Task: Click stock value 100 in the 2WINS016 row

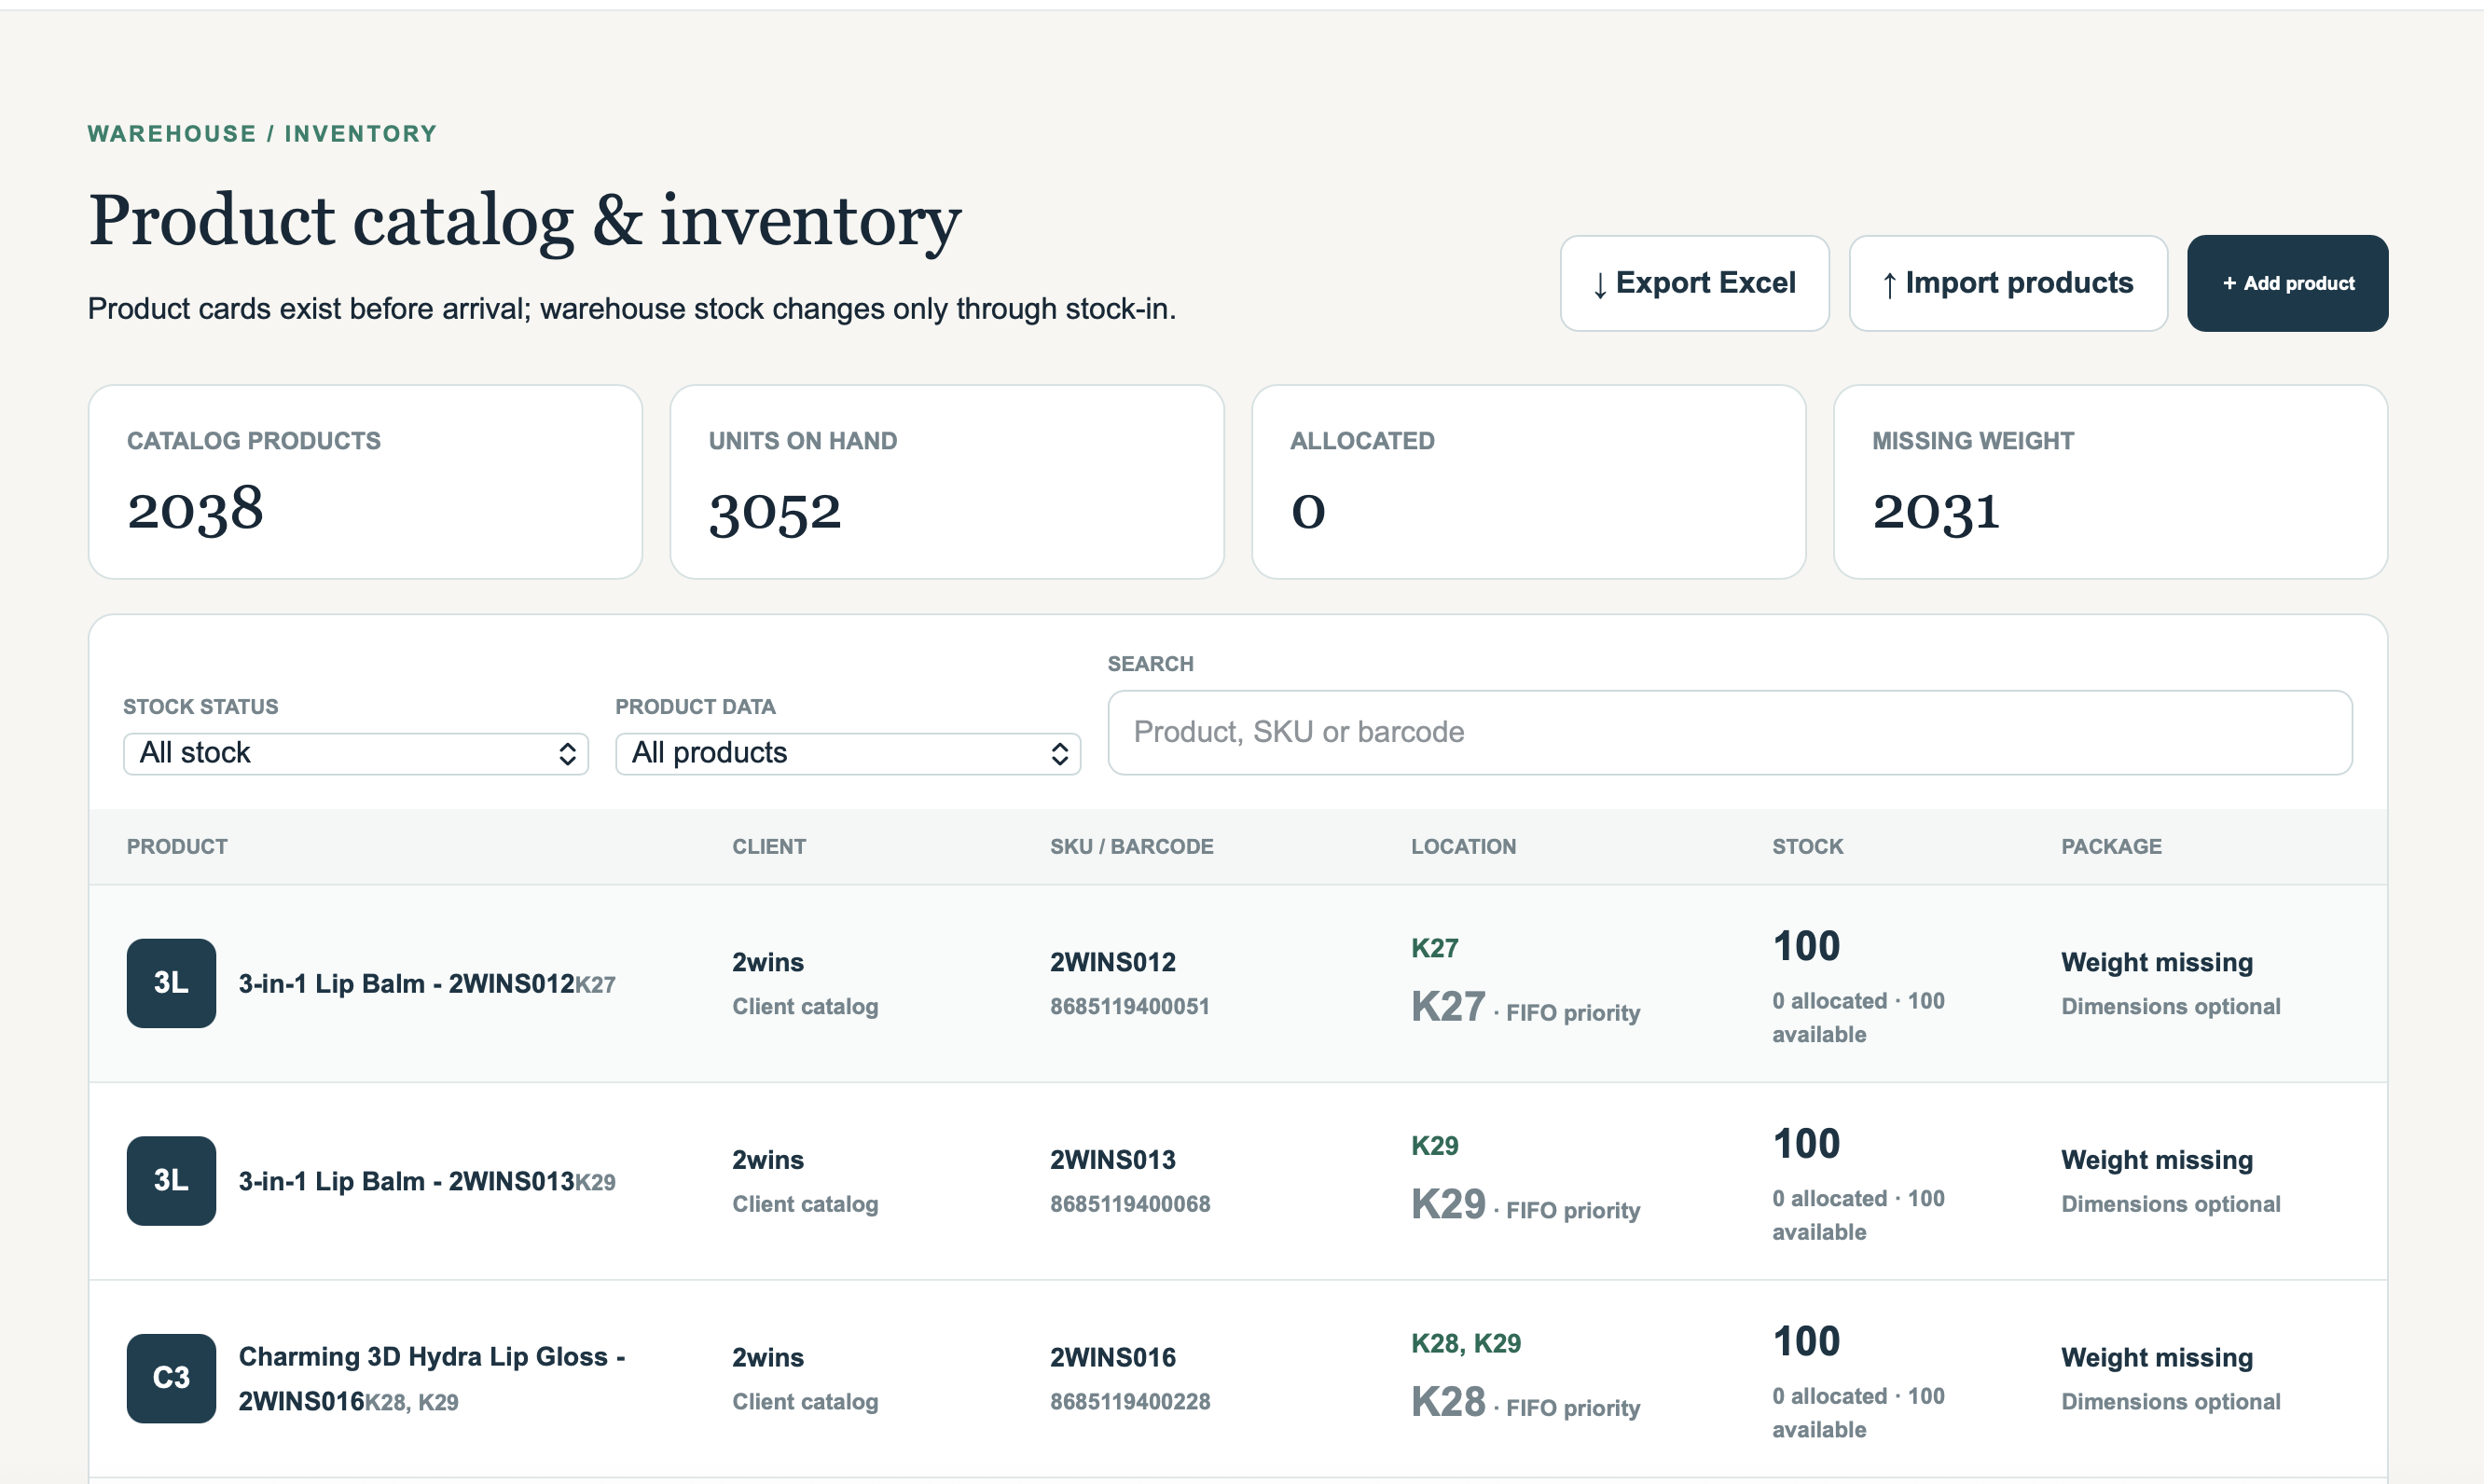Action: click(1806, 1341)
